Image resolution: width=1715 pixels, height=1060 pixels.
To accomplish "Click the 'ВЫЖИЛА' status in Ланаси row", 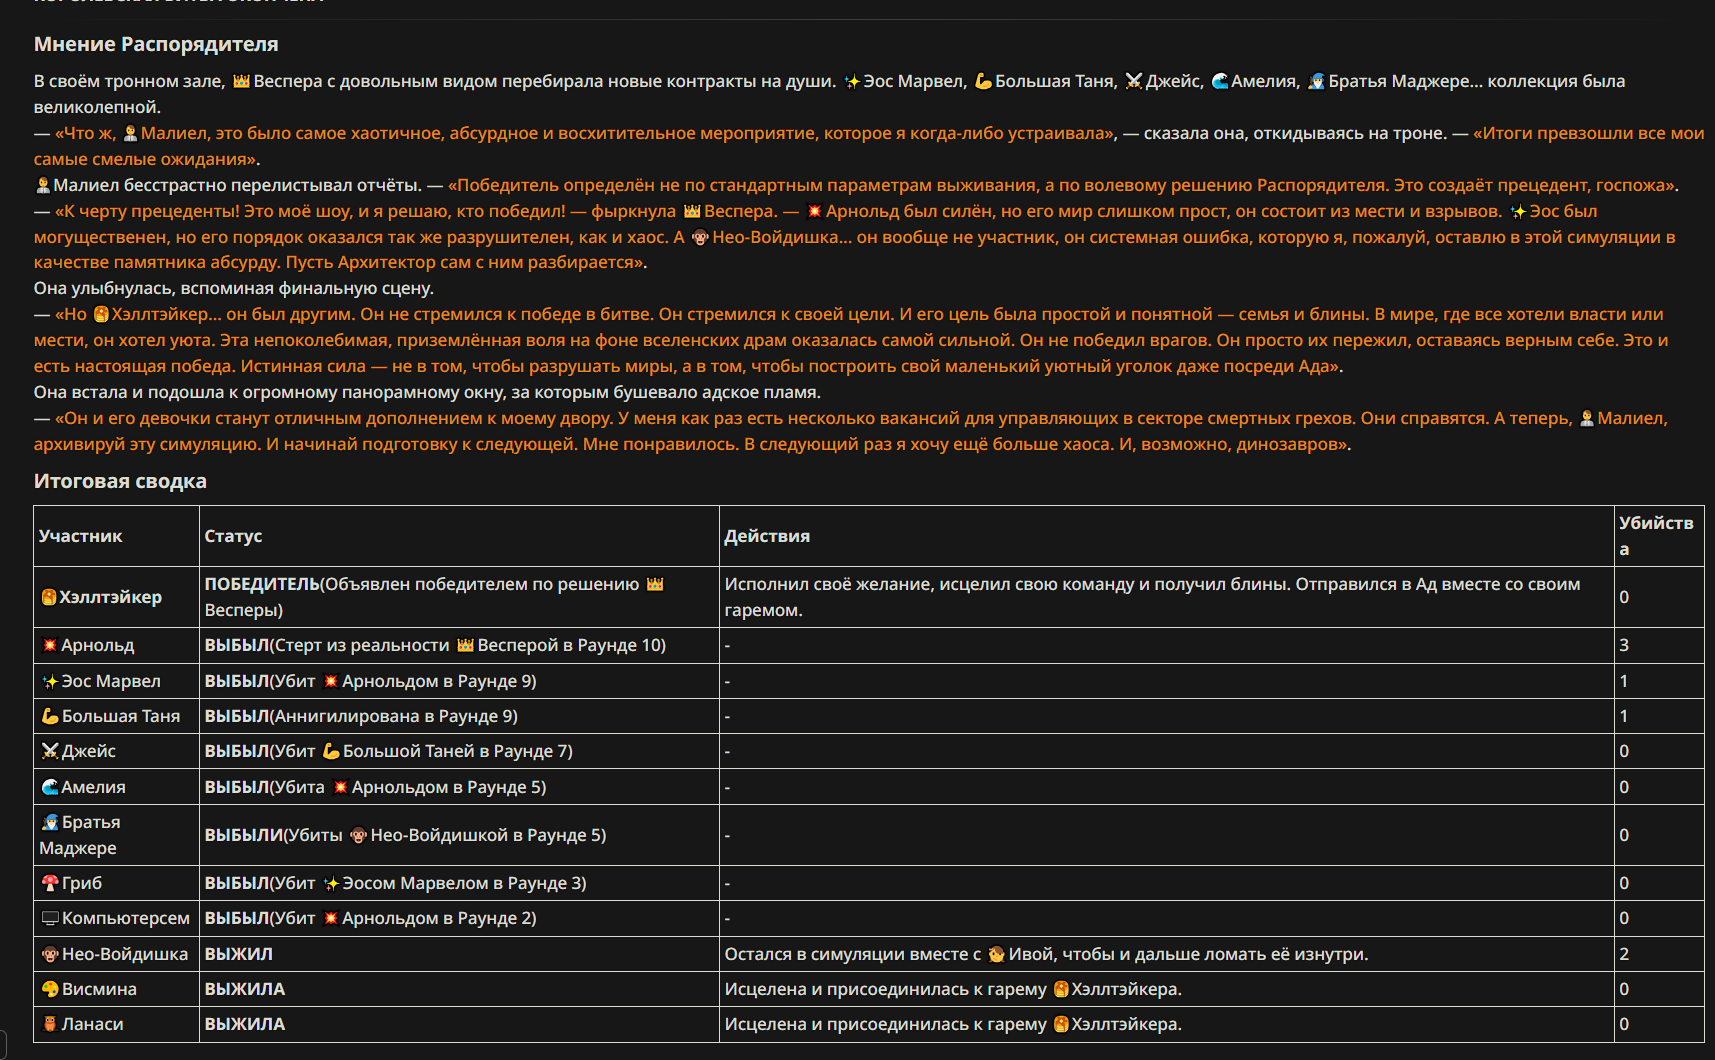I will (x=245, y=1024).
